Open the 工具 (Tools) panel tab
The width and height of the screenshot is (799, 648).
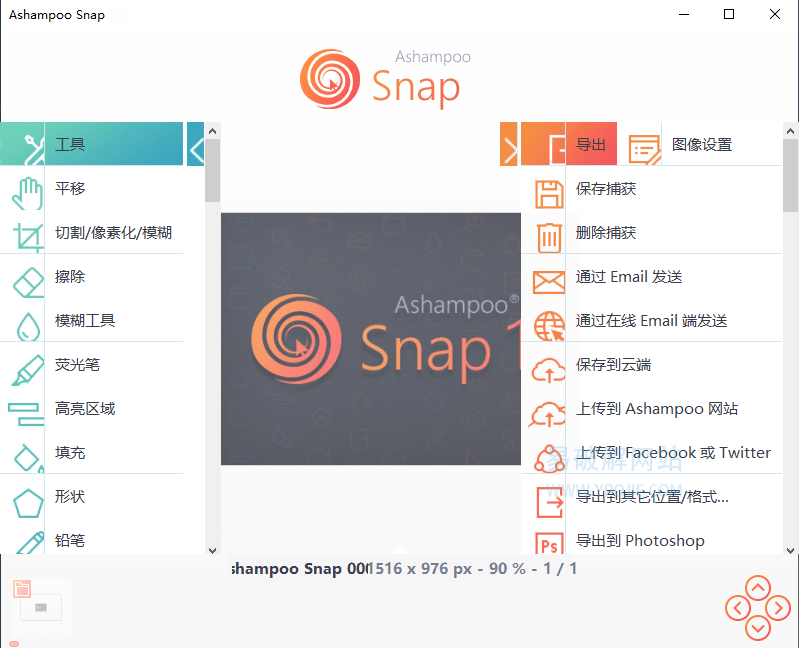(92, 144)
